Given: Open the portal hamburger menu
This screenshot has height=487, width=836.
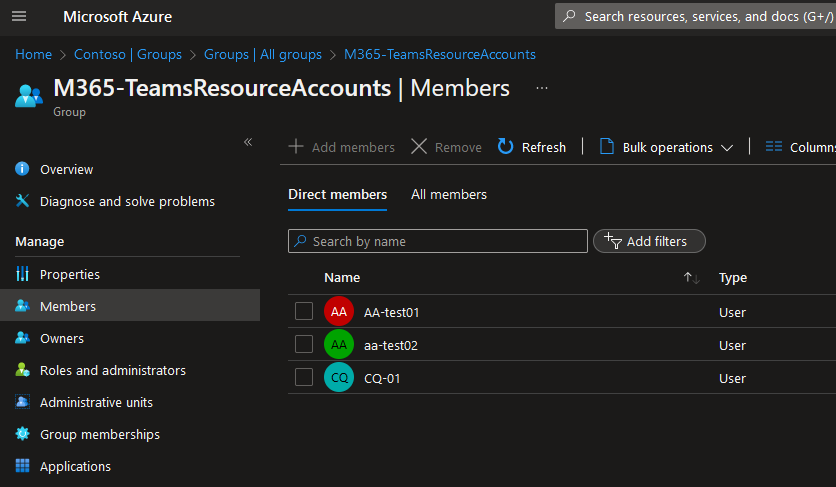Looking at the screenshot, I should [19, 17].
